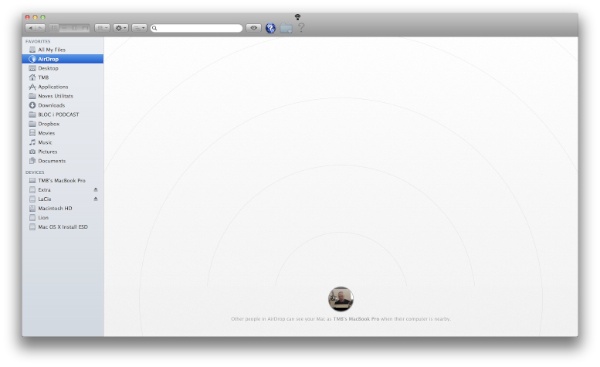Go forward using the toolbar forward arrow
The width and height of the screenshot is (600, 367).
(x=40, y=28)
